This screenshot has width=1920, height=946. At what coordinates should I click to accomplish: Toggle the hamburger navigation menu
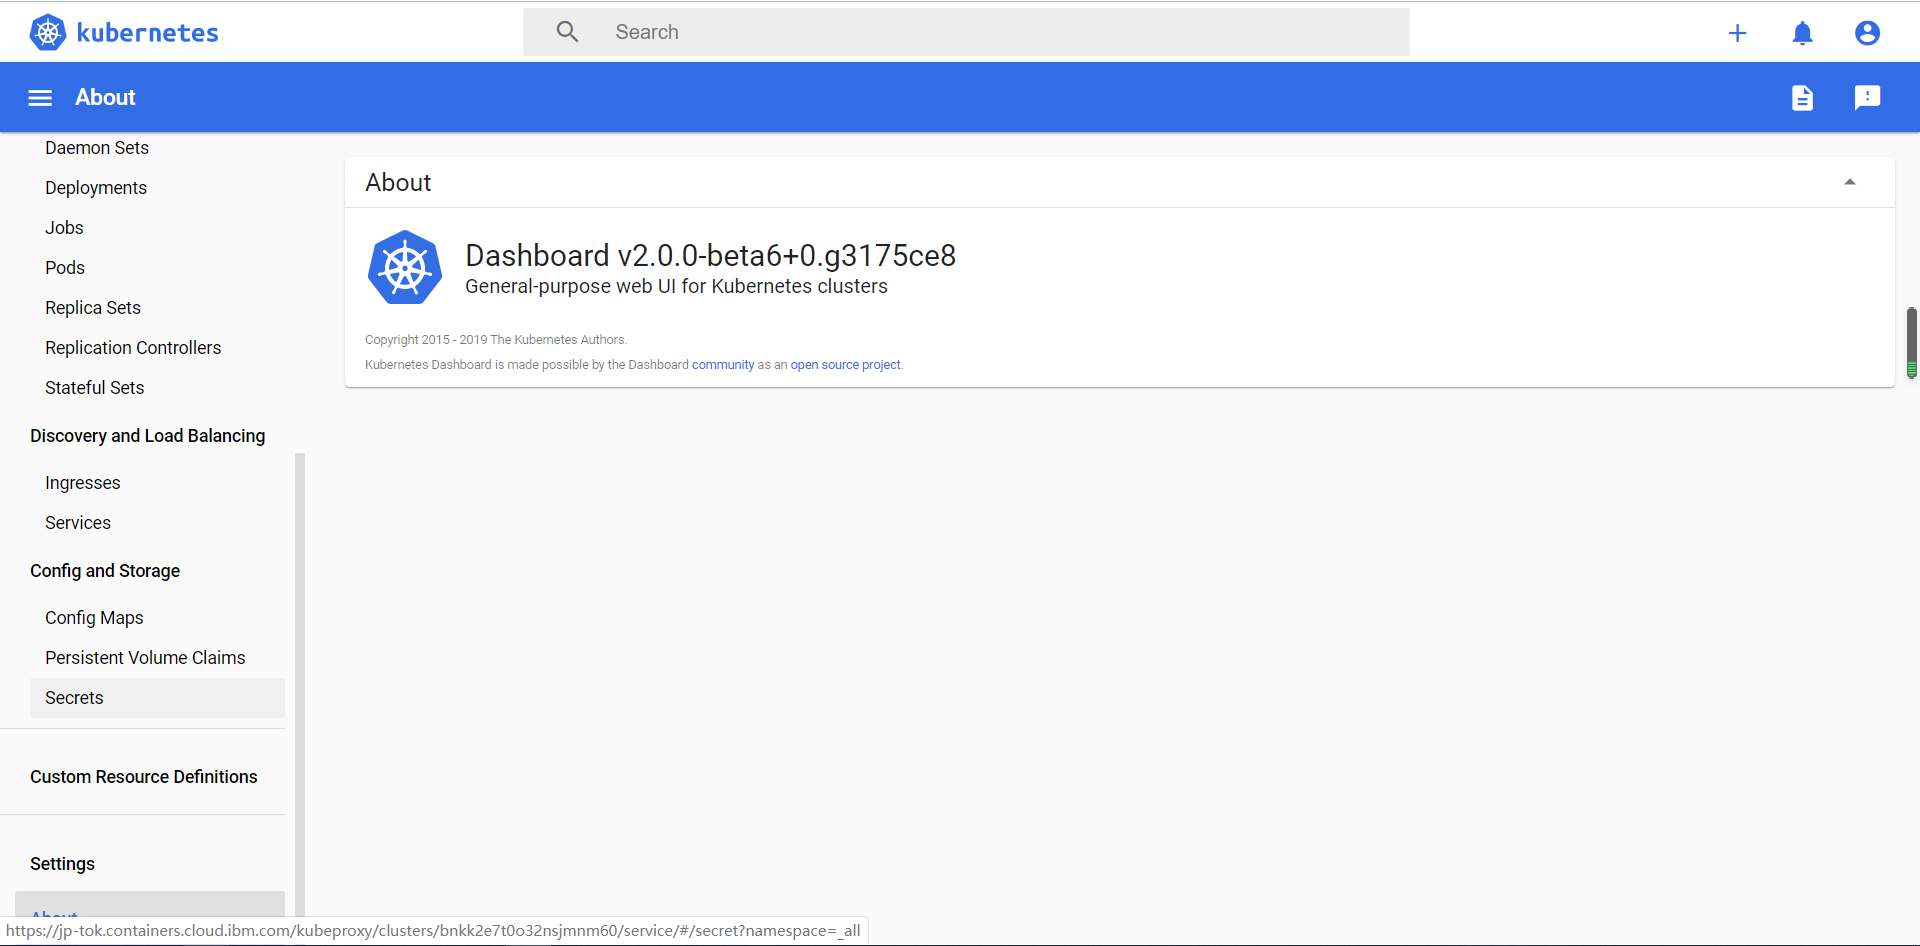pyautogui.click(x=40, y=98)
